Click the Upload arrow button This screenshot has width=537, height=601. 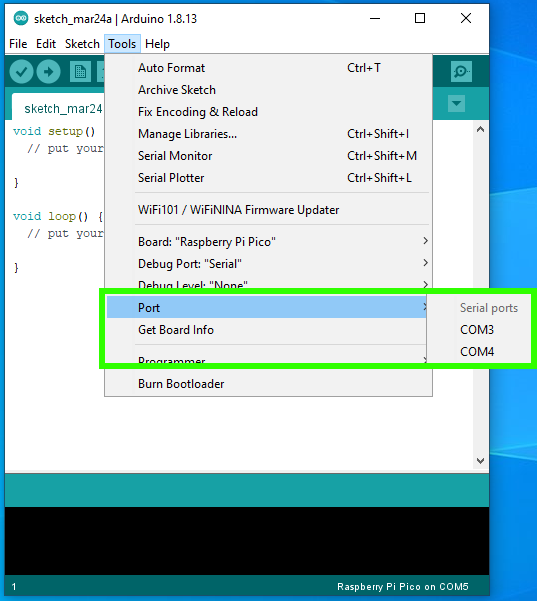(48, 72)
